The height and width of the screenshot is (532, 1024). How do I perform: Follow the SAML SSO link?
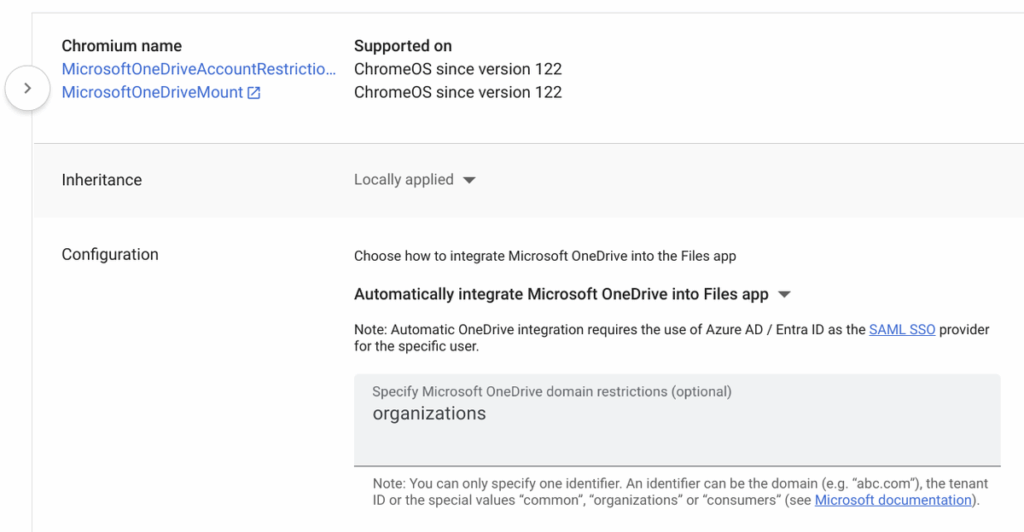902,329
